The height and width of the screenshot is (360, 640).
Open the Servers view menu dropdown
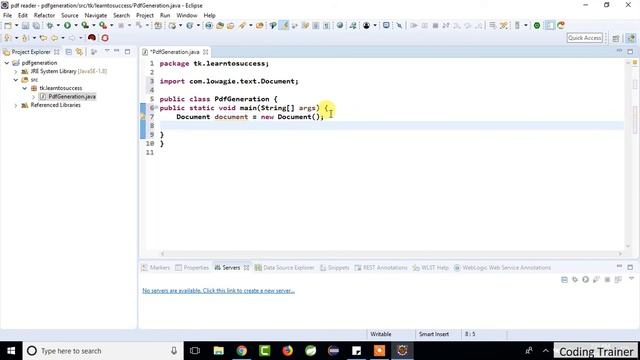click(631, 279)
